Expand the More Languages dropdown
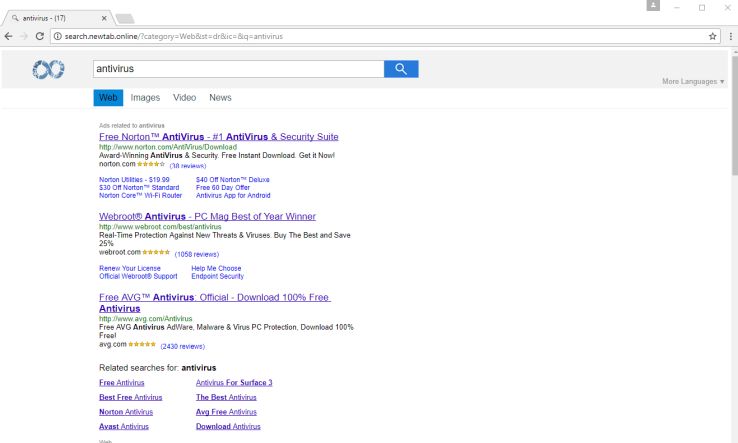Viewport: 738px width, 443px height. (x=693, y=81)
